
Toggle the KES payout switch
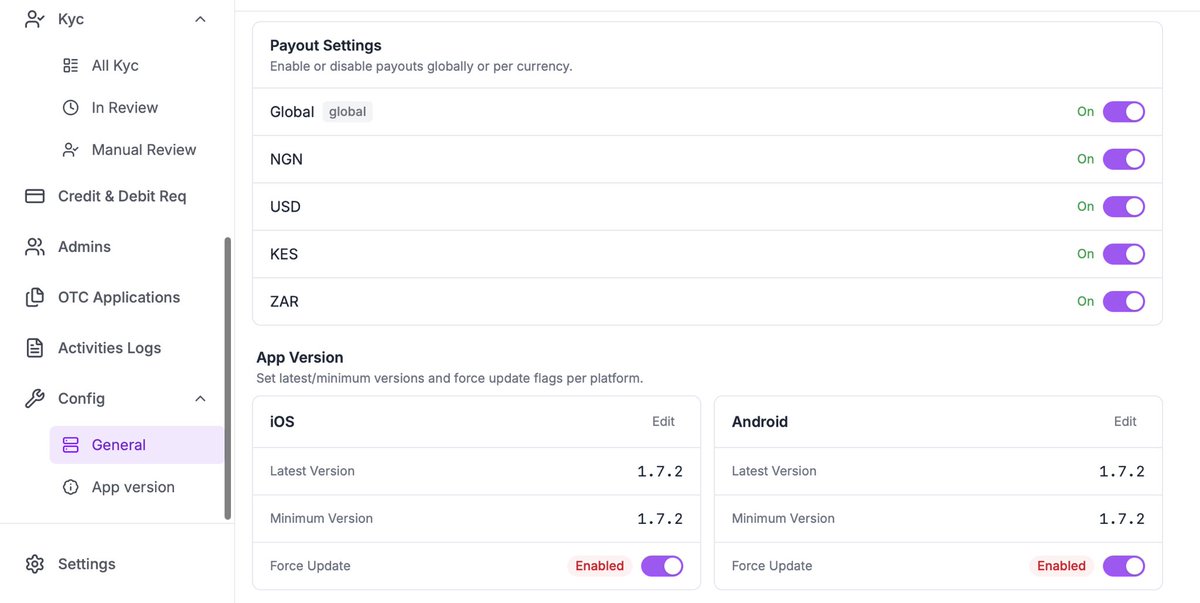coord(1124,254)
